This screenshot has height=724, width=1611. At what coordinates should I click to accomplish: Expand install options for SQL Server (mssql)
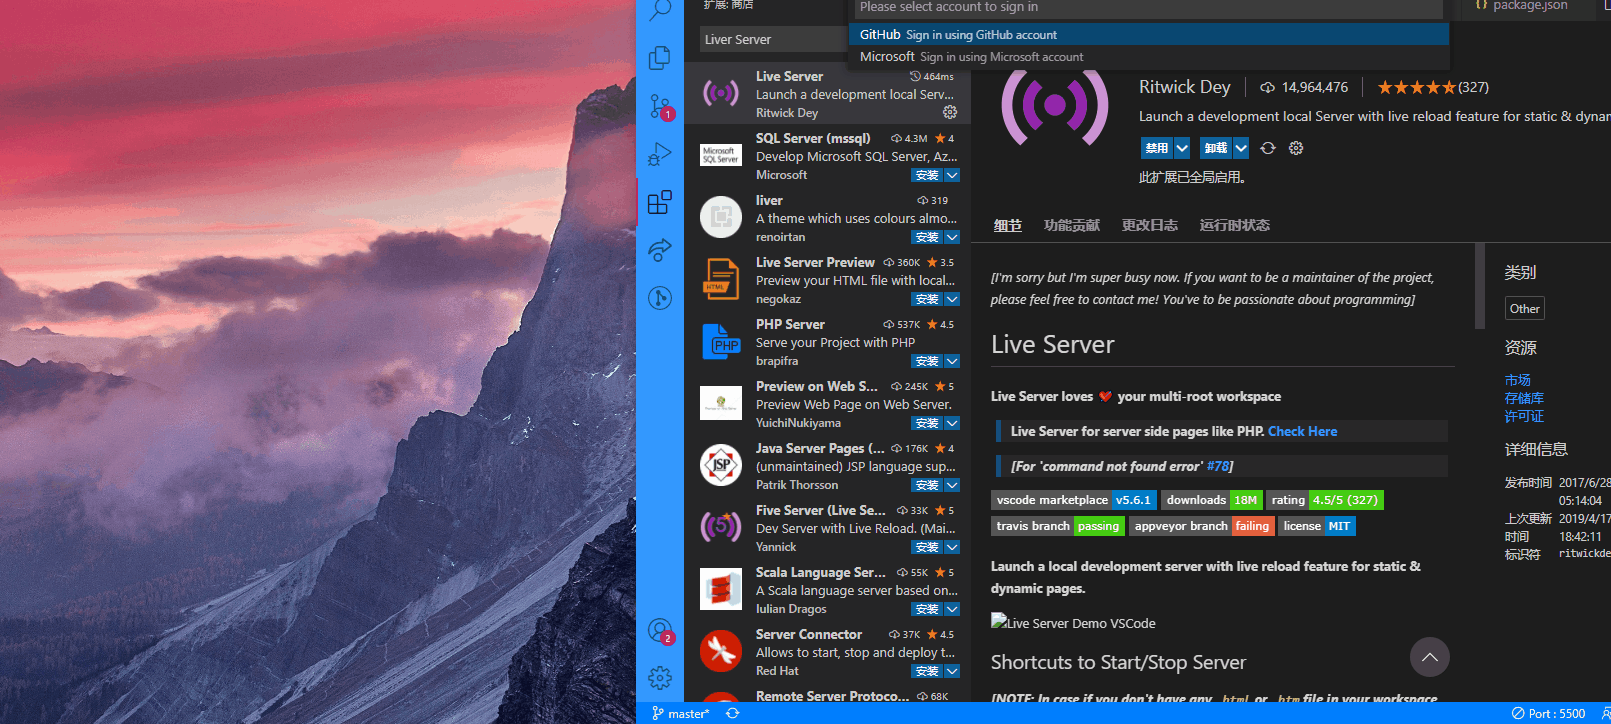pyautogui.click(x=952, y=175)
